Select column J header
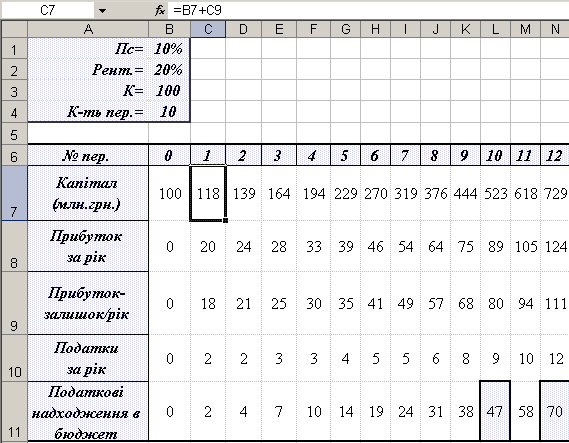The image size is (569, 443). [435, 29]
